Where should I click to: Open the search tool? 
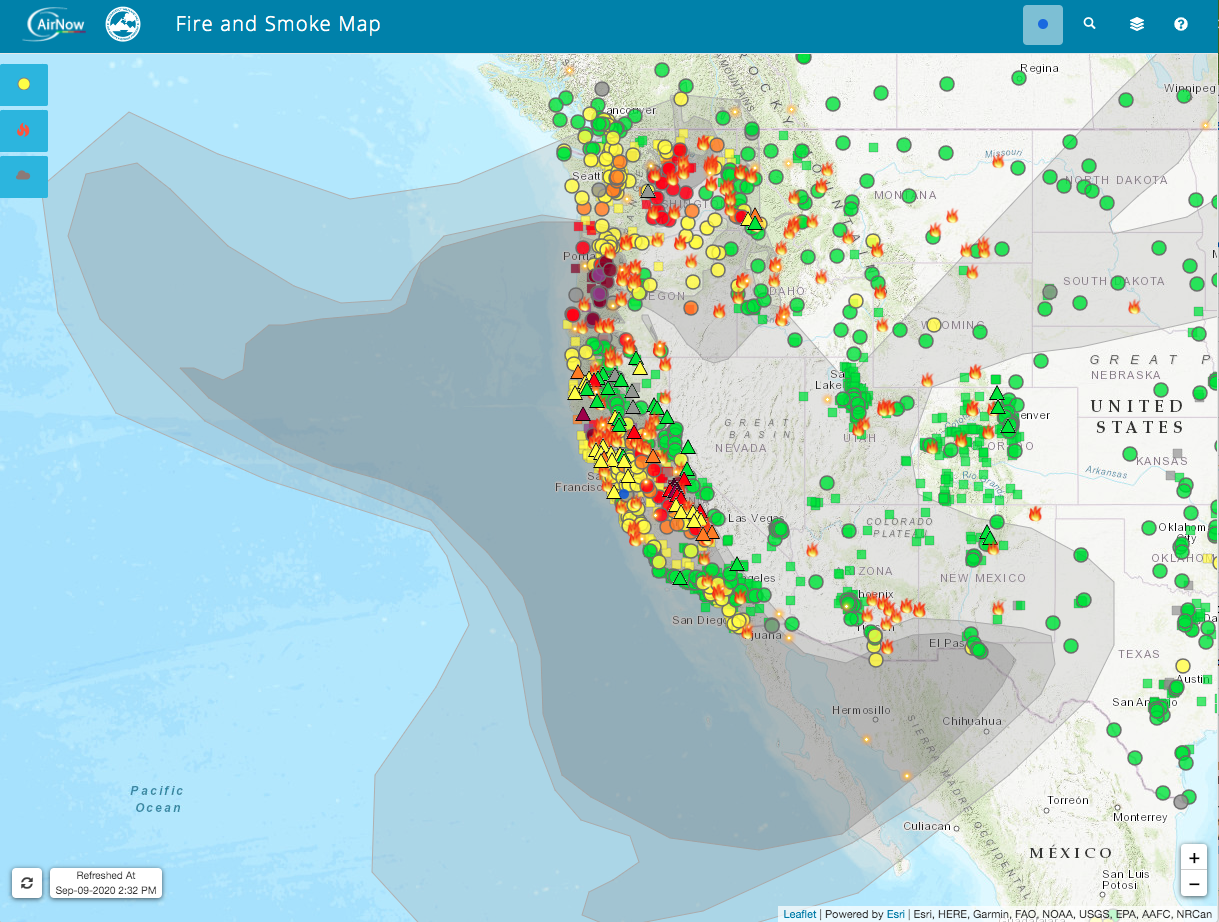tap(1089, 24)
